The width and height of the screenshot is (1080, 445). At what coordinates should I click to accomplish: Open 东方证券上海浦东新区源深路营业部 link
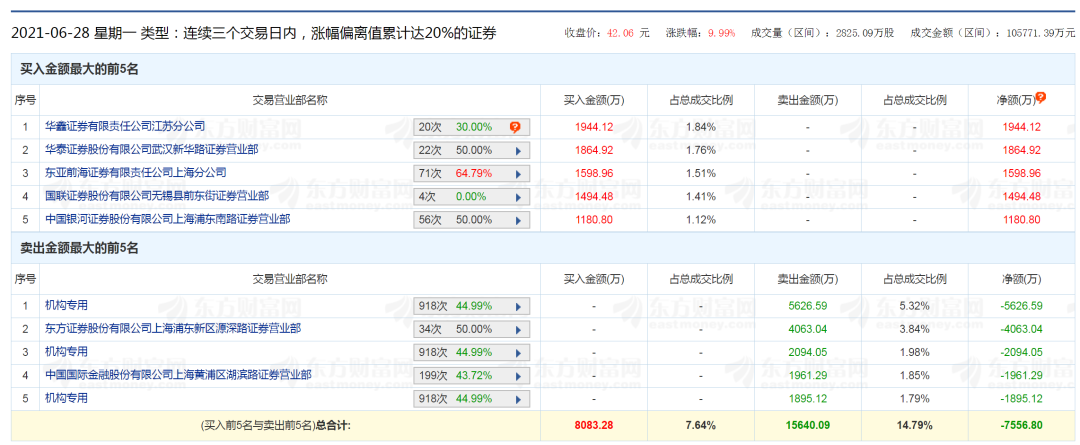[173, 329]
